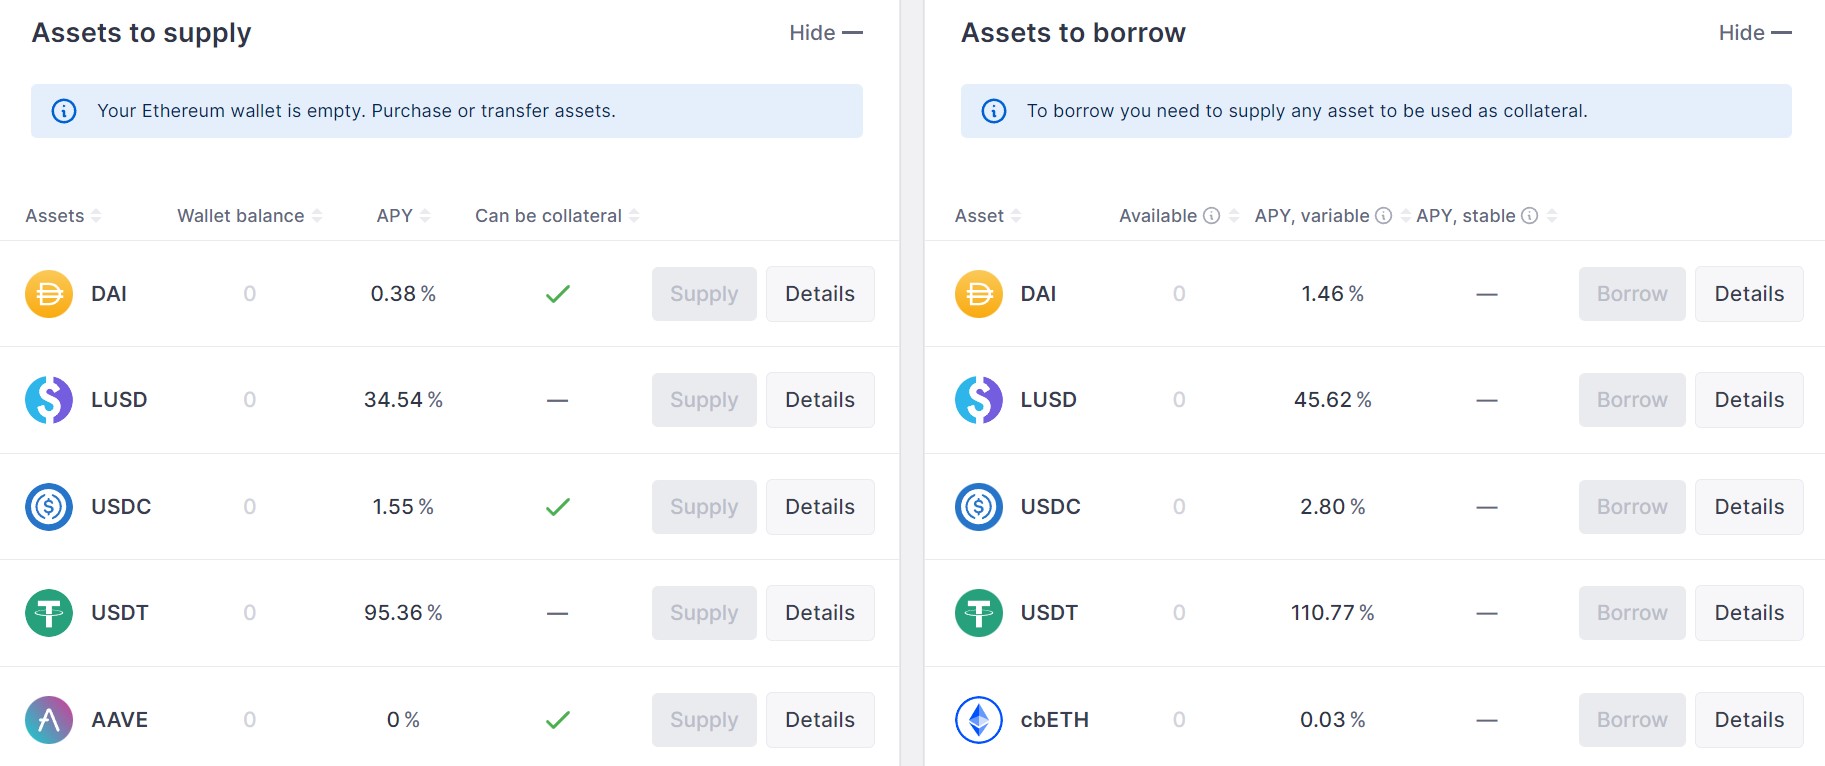Viewport: 1825px width, 766px height.
Task: Click the cbETH Ethereum icon in borrow list
Action: click(977, 719)
